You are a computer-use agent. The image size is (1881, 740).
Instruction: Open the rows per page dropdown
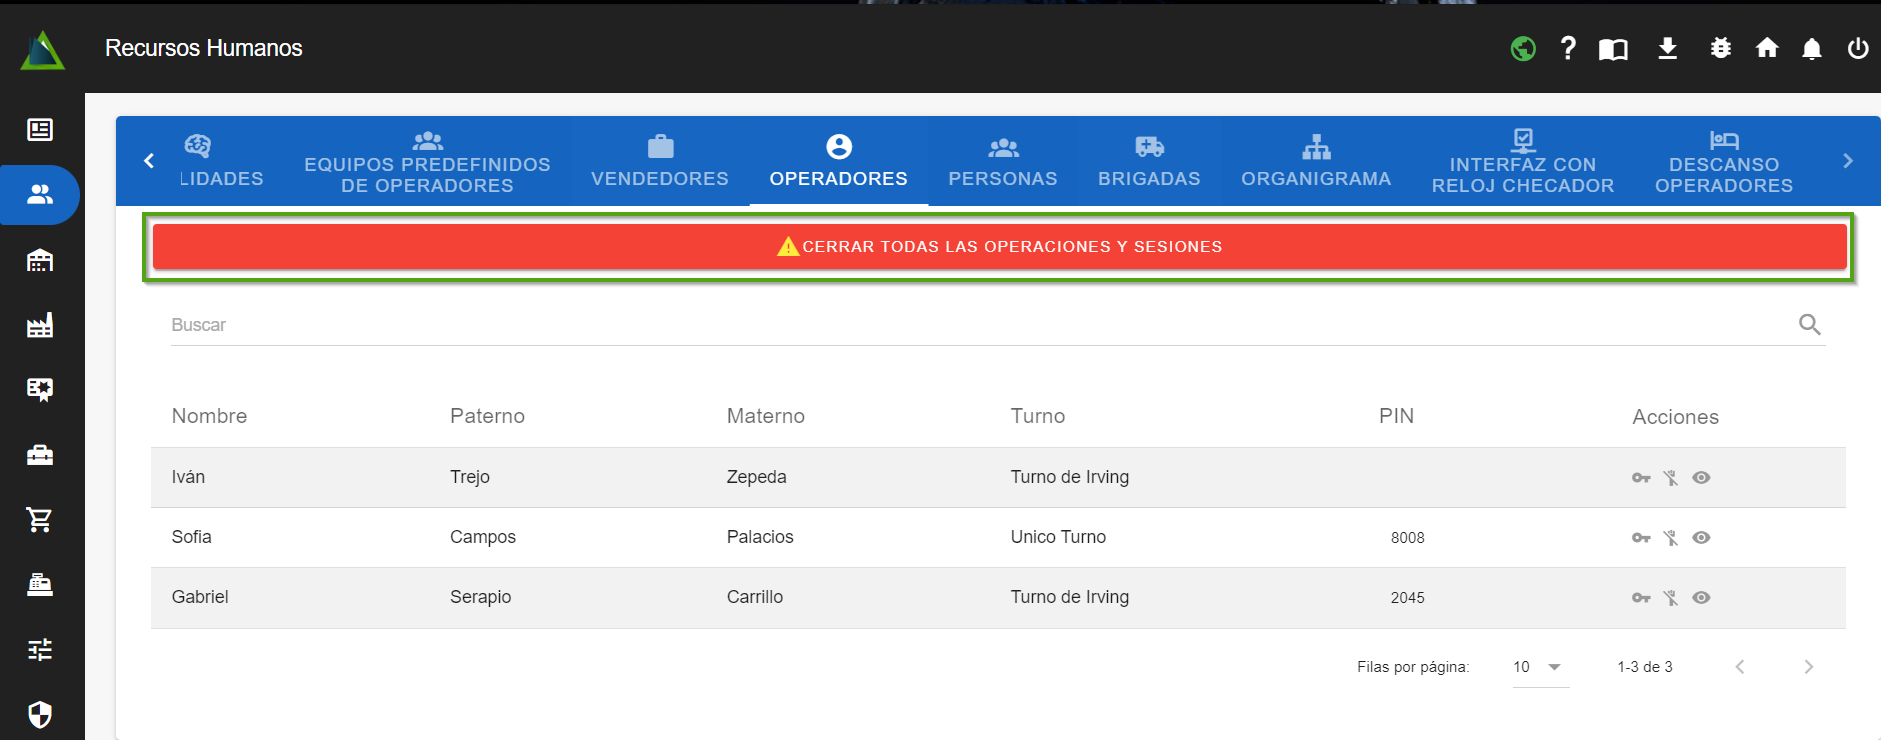(1539, 667)
